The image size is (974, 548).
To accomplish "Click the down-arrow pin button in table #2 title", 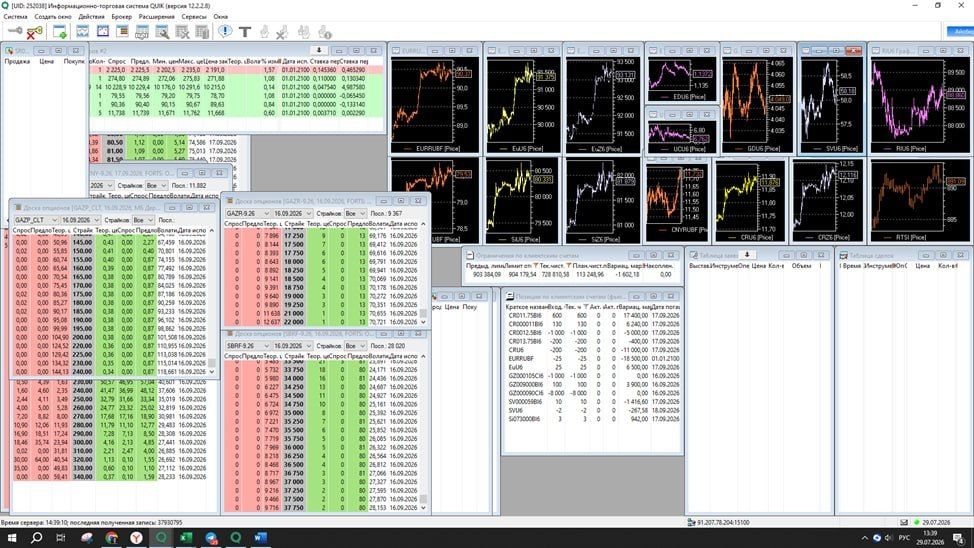I will tap(319, 50).
